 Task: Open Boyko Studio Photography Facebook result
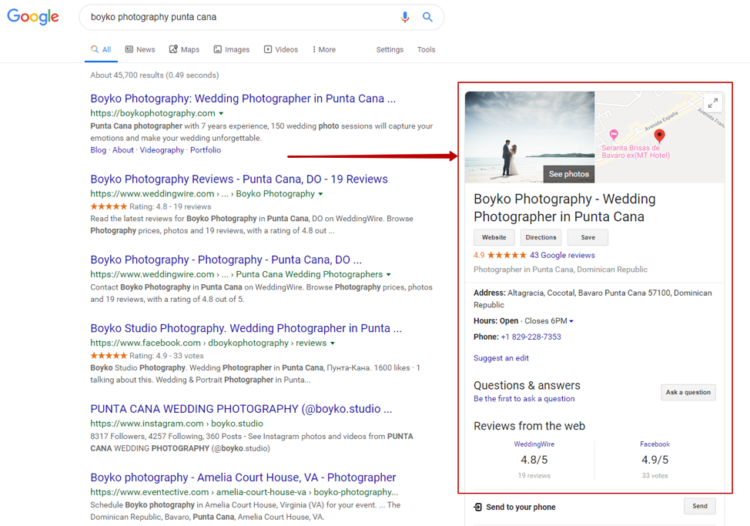coord(246,329)
